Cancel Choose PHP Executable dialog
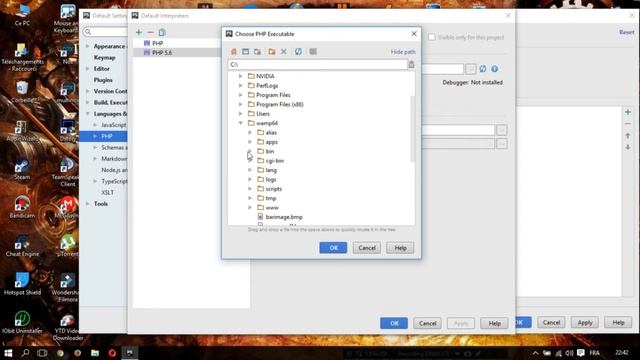 coord(367,248)
